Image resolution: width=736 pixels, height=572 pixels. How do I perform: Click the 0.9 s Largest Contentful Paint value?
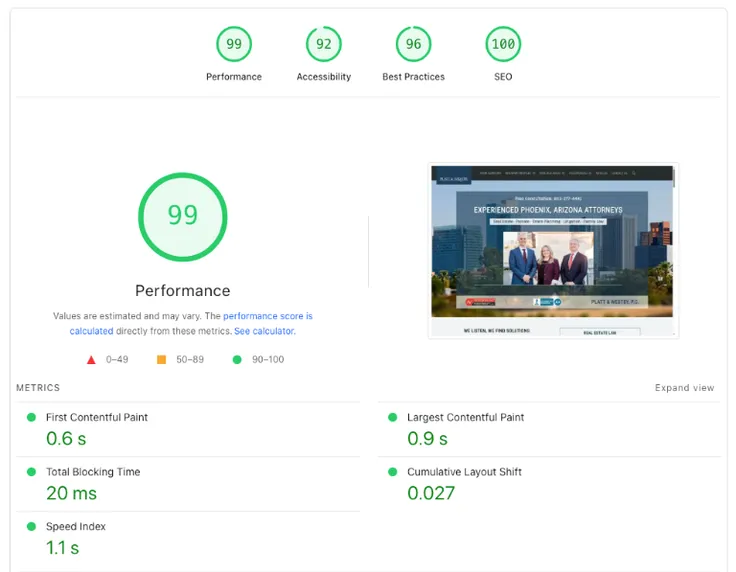[427, 438]
